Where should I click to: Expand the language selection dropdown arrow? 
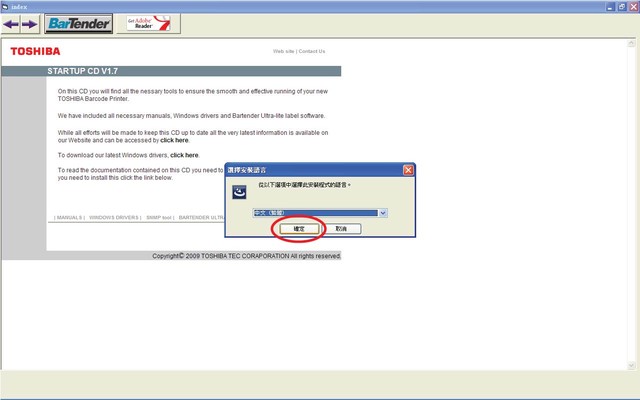point(383,213)
